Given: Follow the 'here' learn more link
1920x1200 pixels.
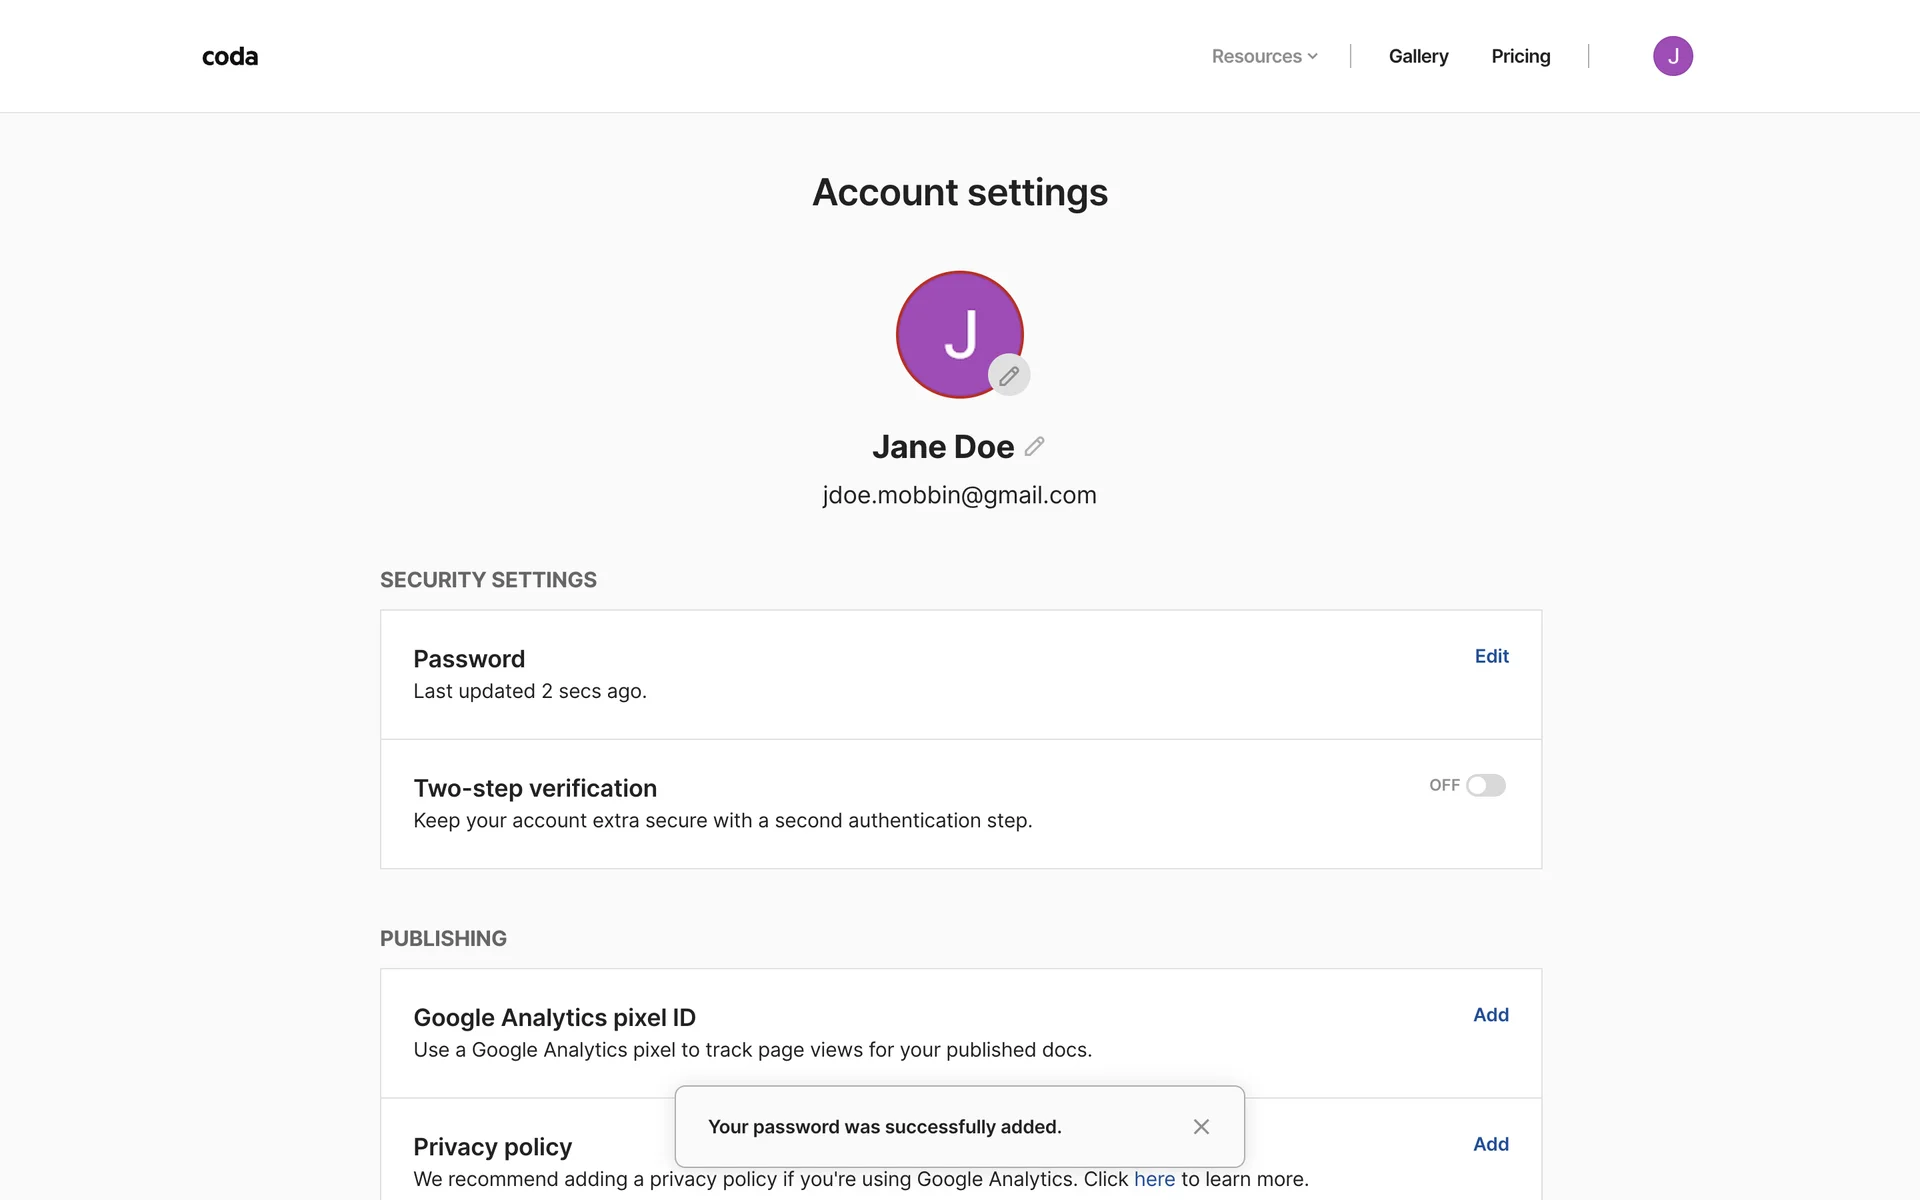Looking at the screenshot, I should (x=1154, y=1179).
